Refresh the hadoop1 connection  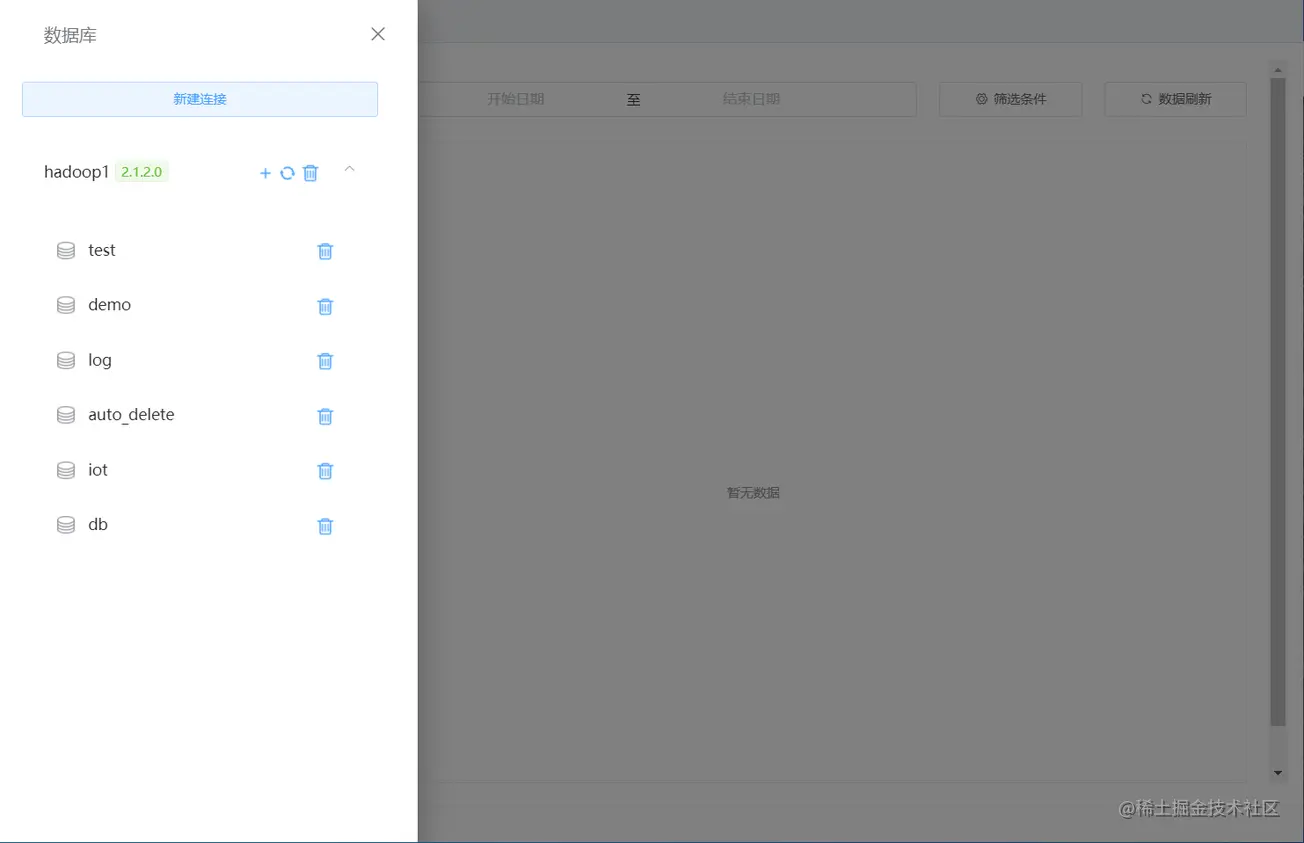287,173
